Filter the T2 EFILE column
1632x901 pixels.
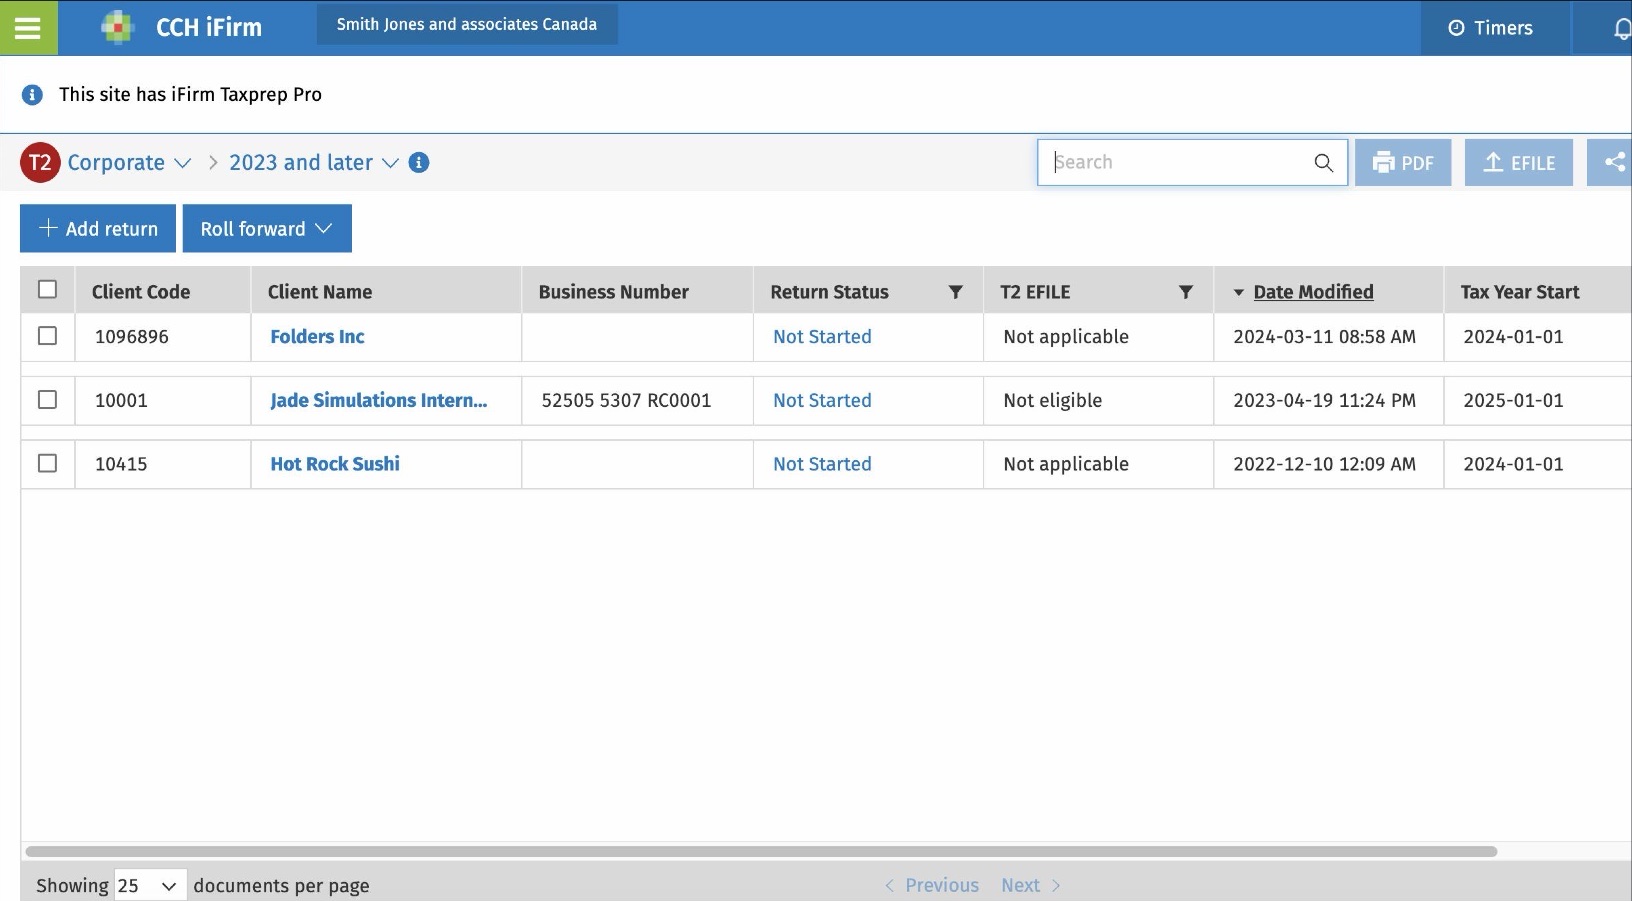[x=1186, y=292]
